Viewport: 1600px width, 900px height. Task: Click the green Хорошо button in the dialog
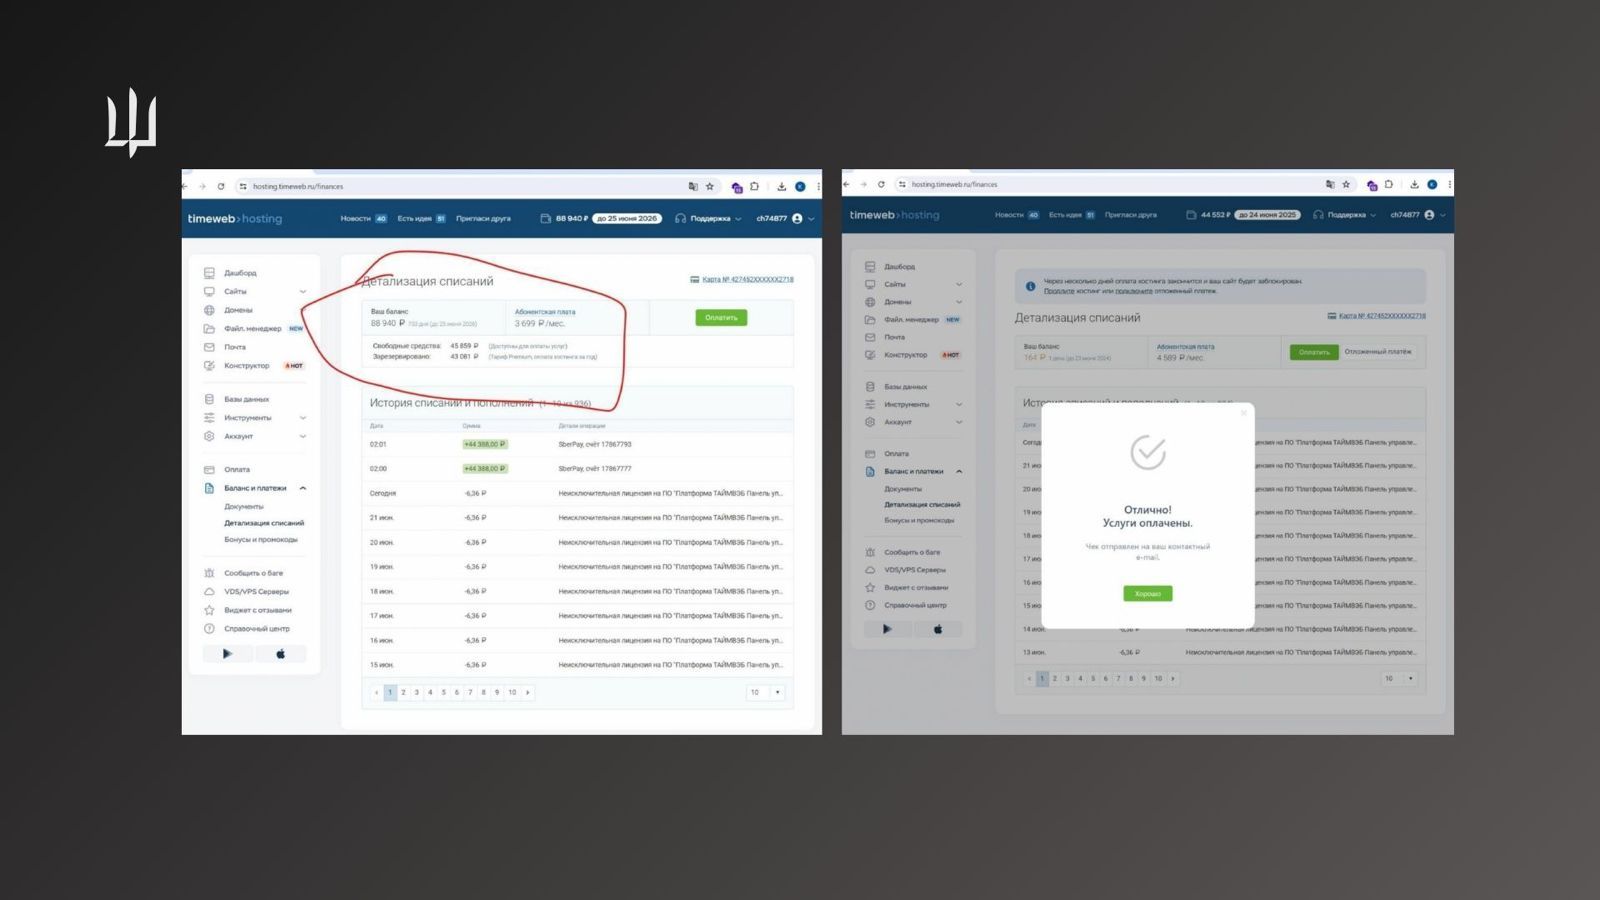click(x=1147, y=594)
